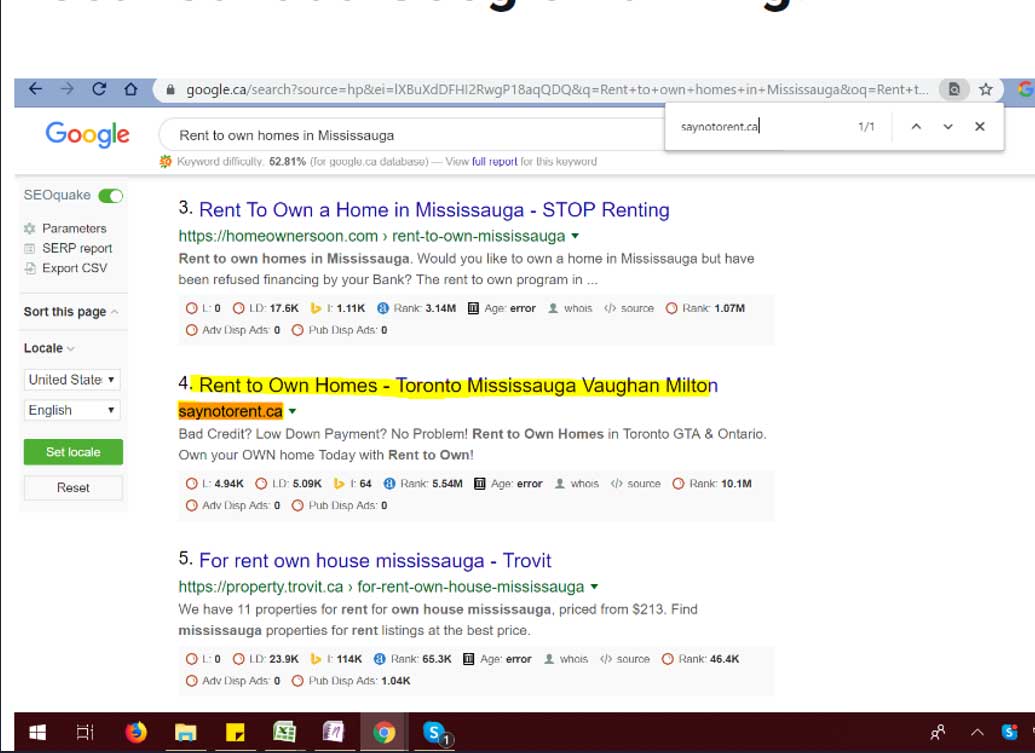
Task: Go to next find match
Action: [948, 127]
